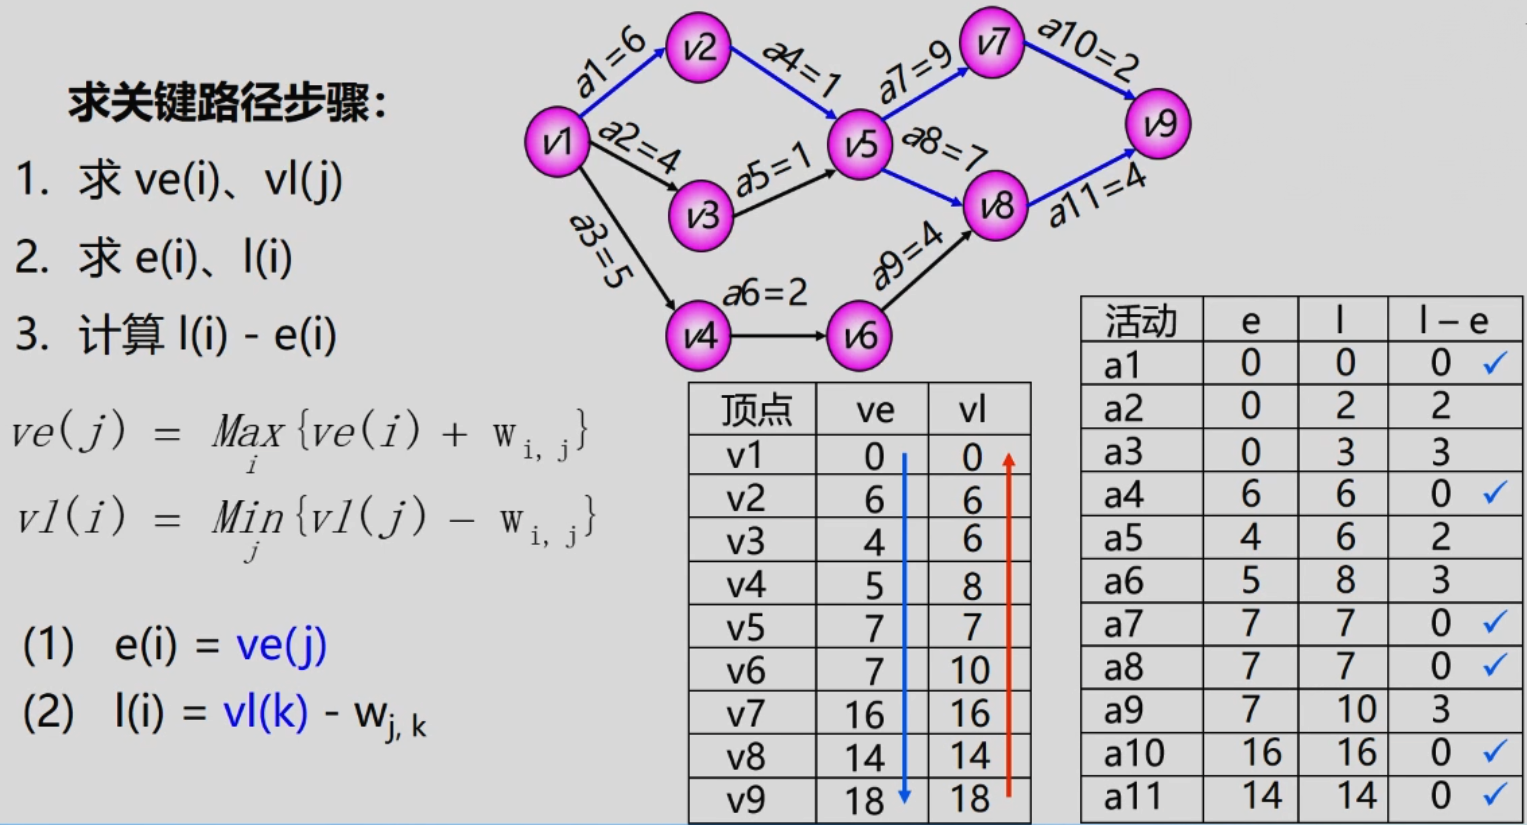Click l value 10 in row a9
Viewport: 1527px width, 825px height.
(1357, 709)
